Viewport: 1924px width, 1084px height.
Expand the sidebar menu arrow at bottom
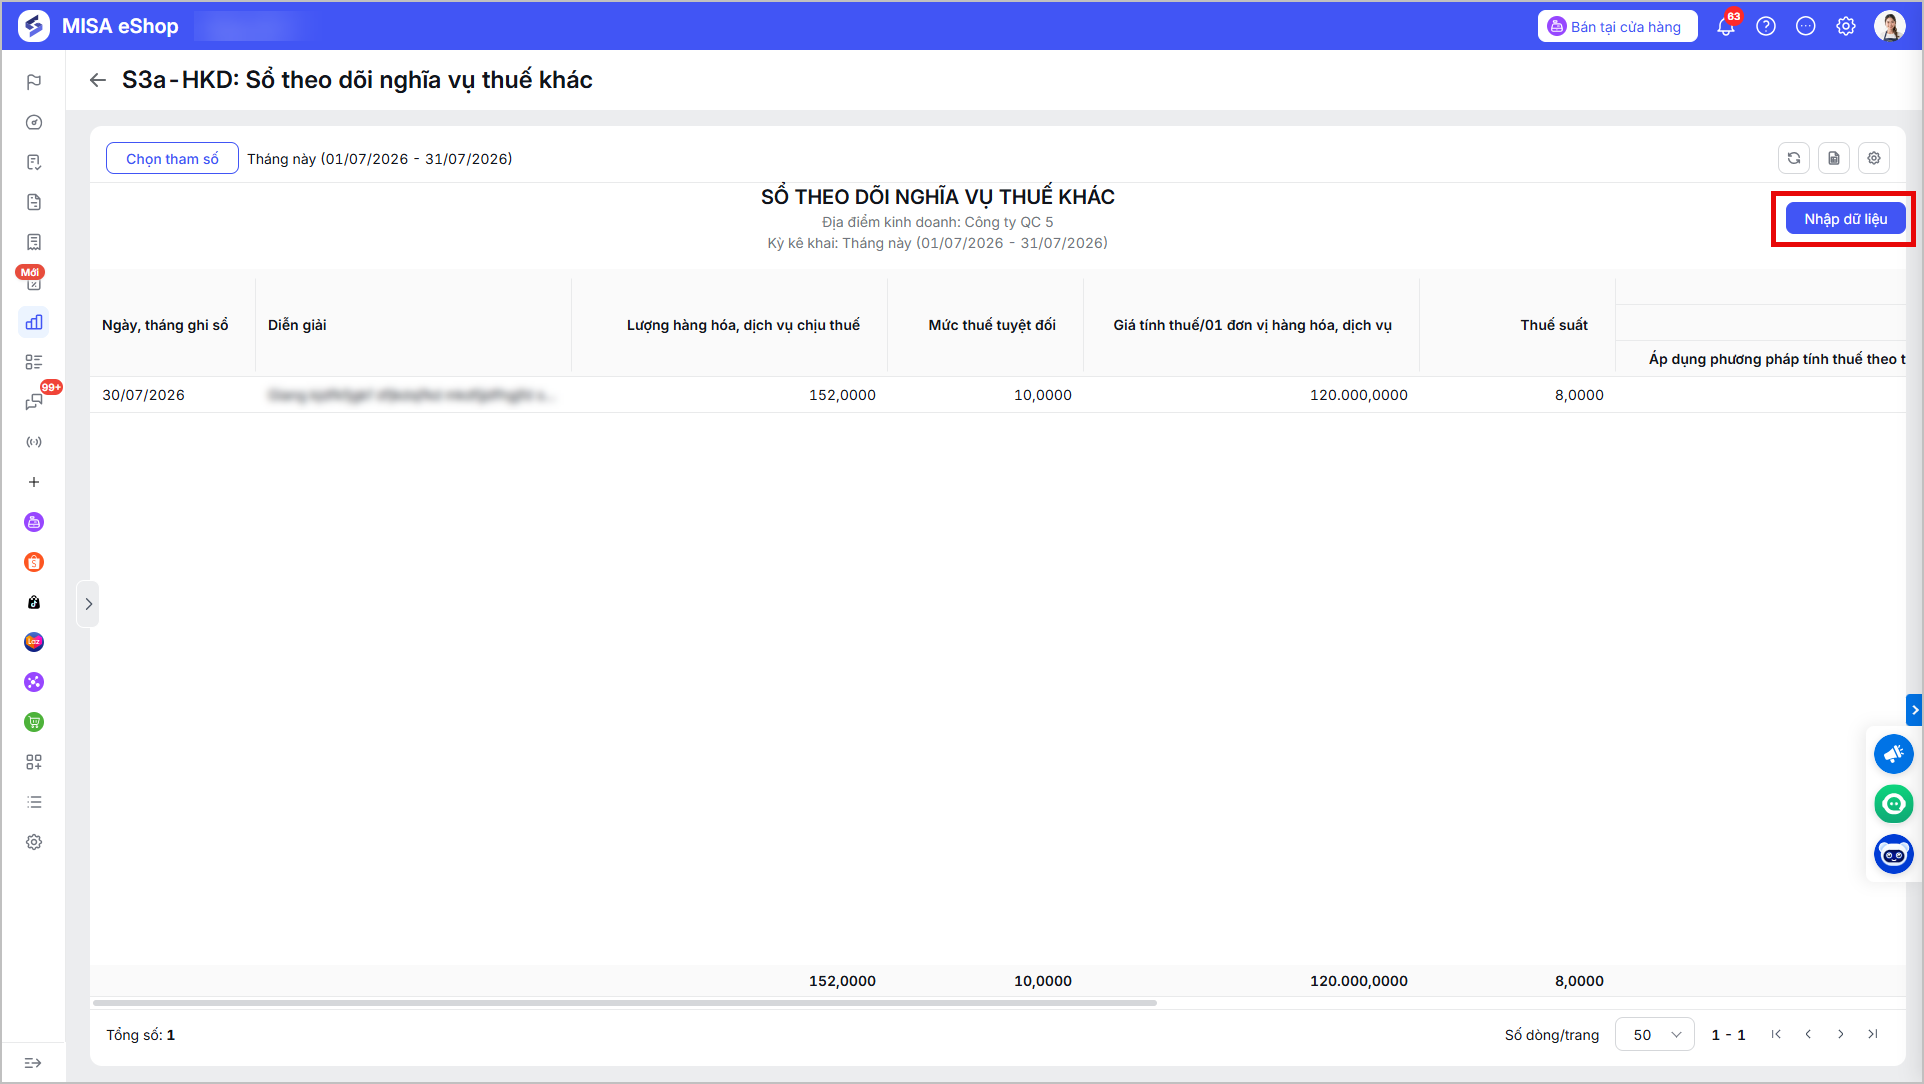pyautogui.click(x=33, y=1063)
